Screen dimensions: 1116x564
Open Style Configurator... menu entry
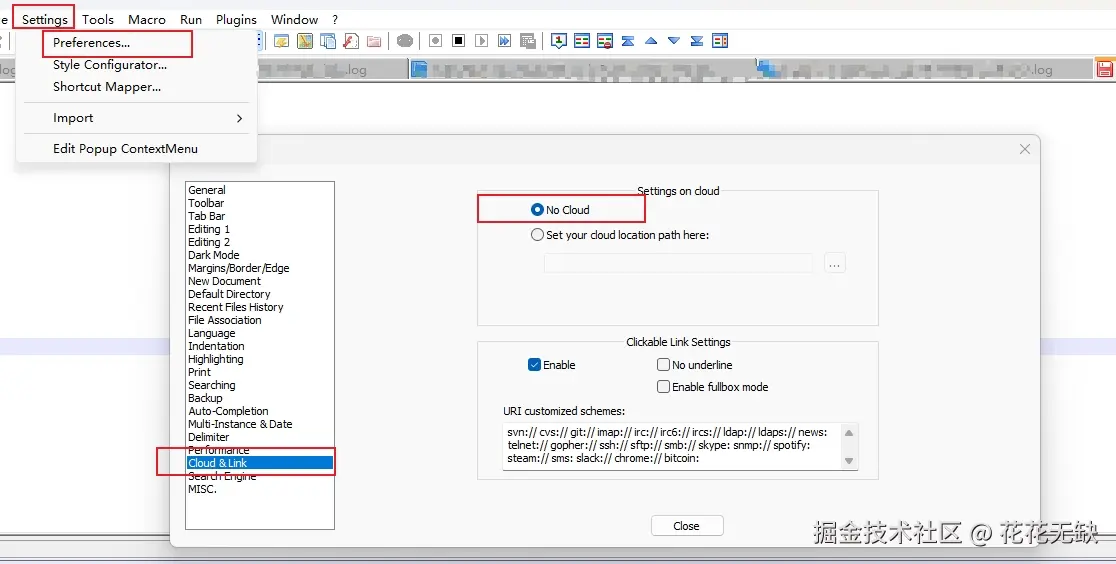pos(110,65)
